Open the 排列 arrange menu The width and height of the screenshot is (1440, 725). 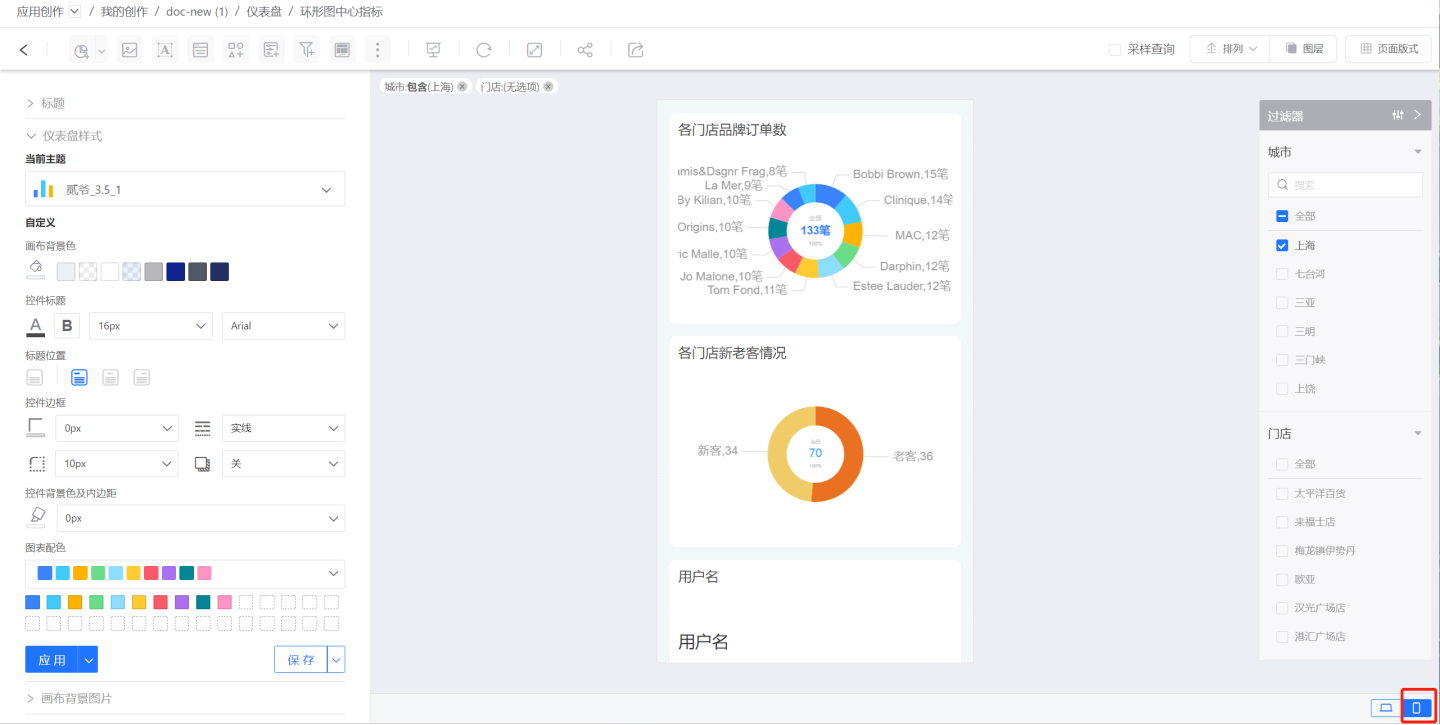tap(1230, 49)
